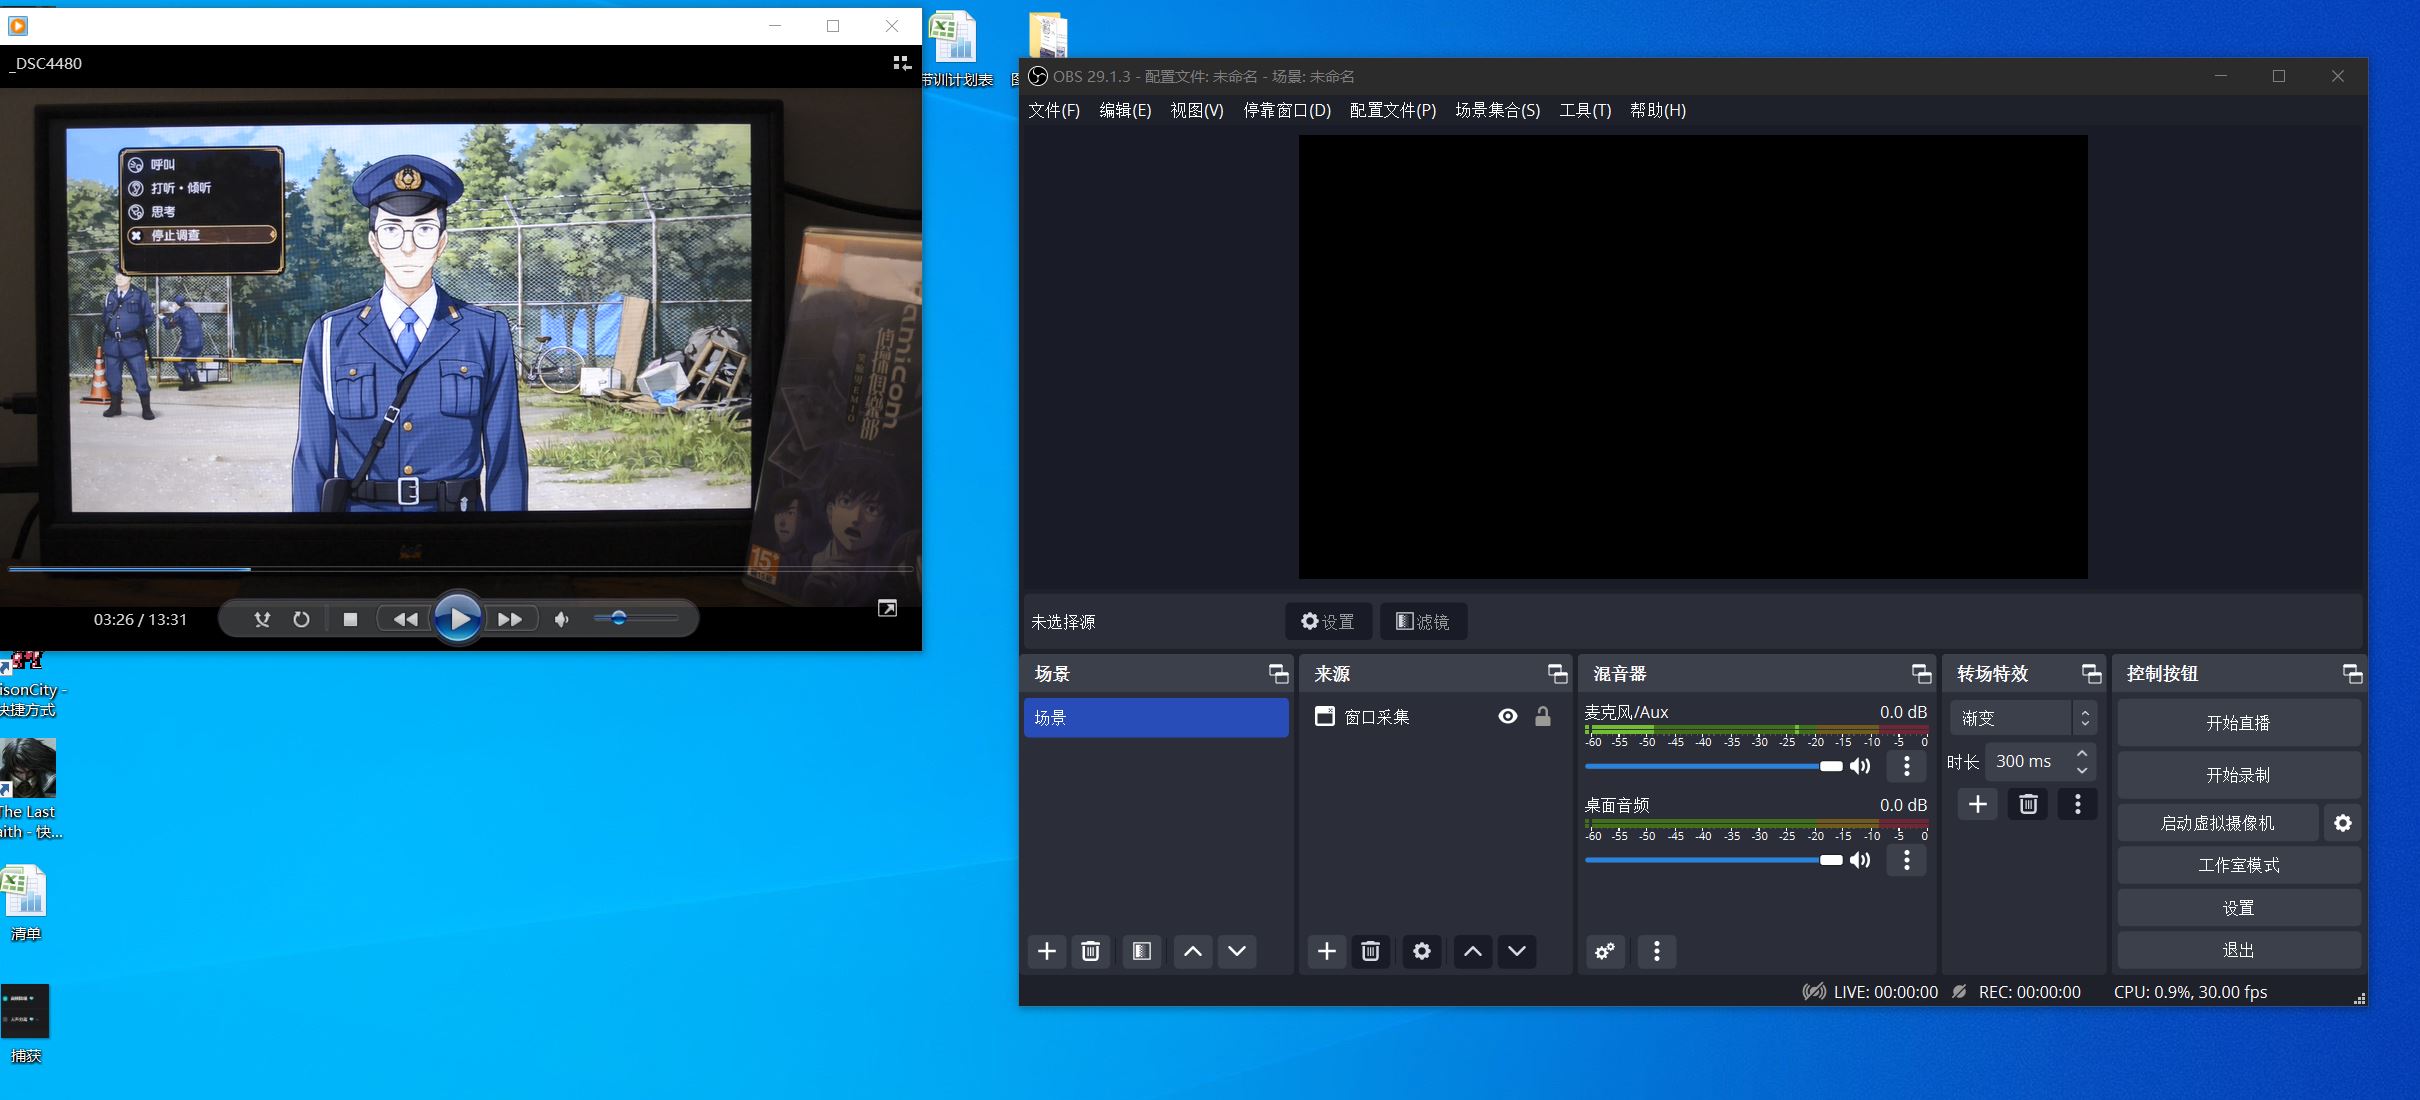Open the 停靠窗口(D) menu

point(1287,110)
